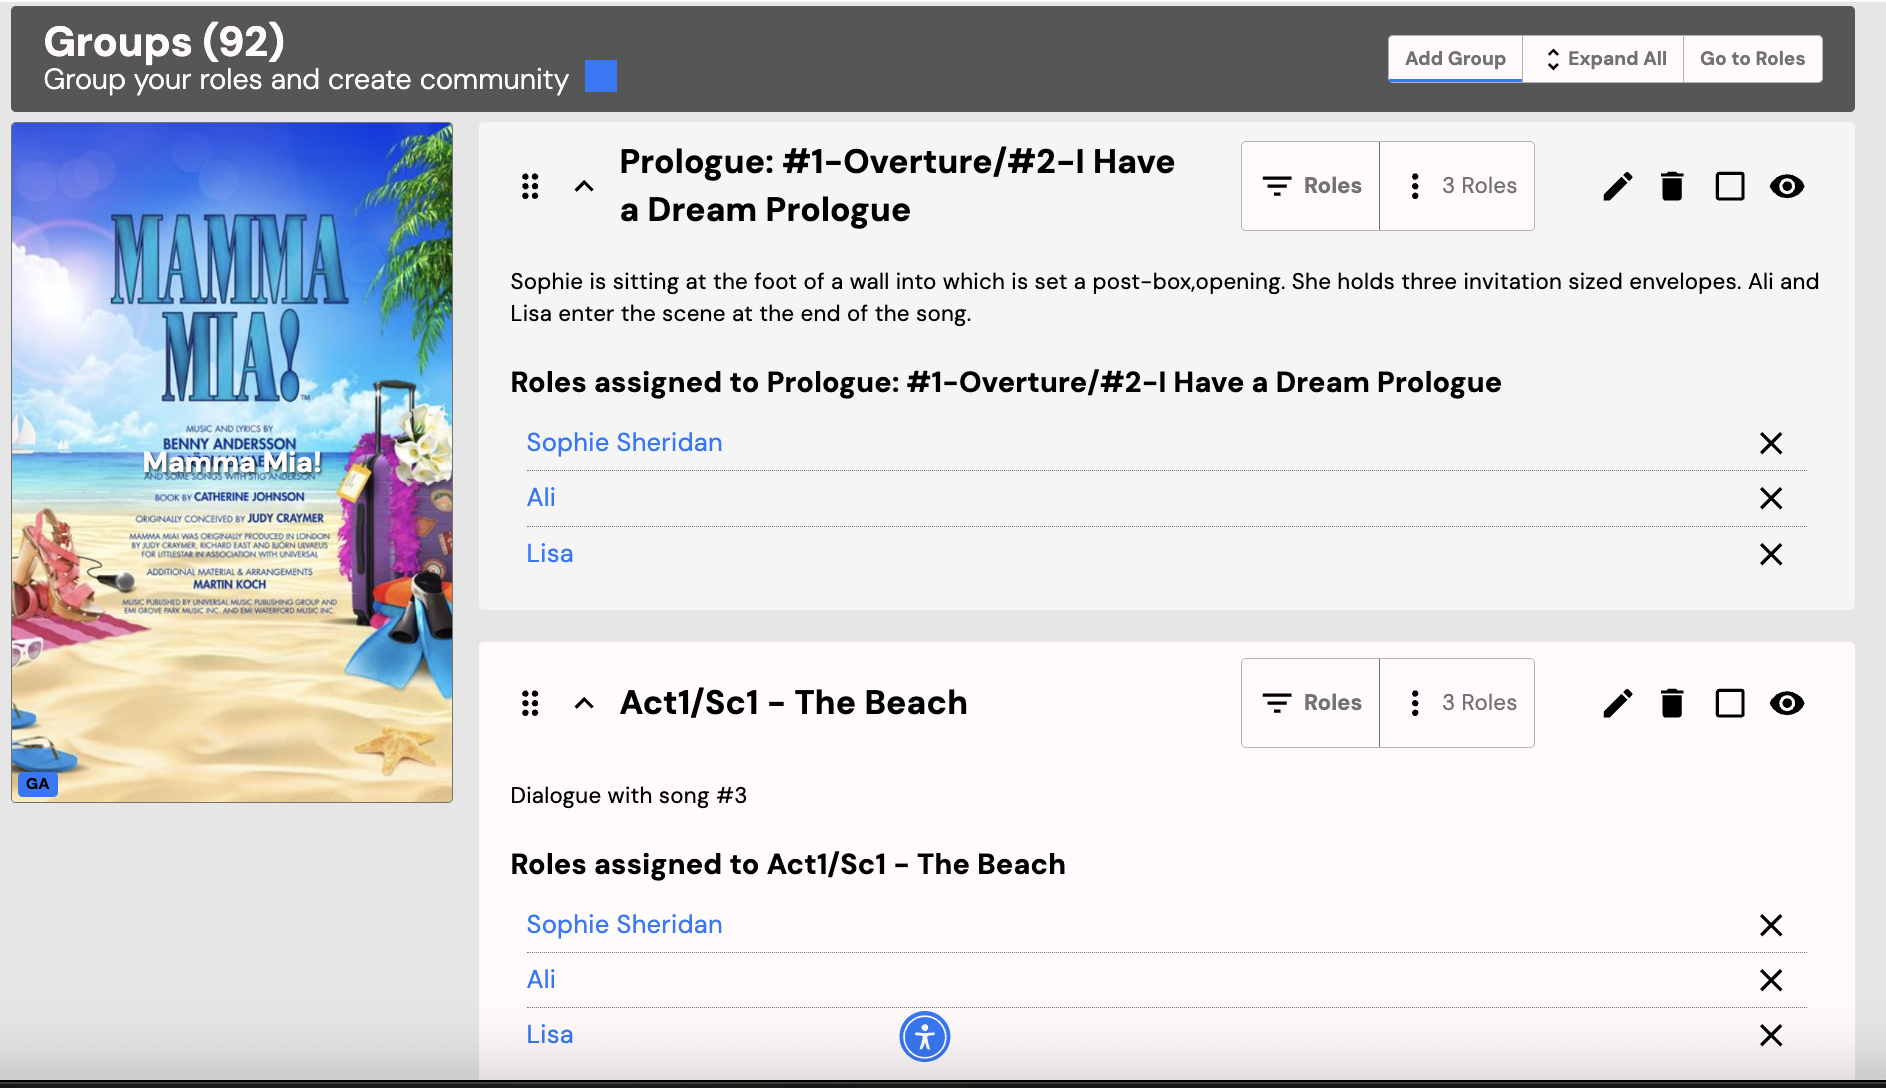
Task: Click the GA badge on the poster
Action: 38,784
